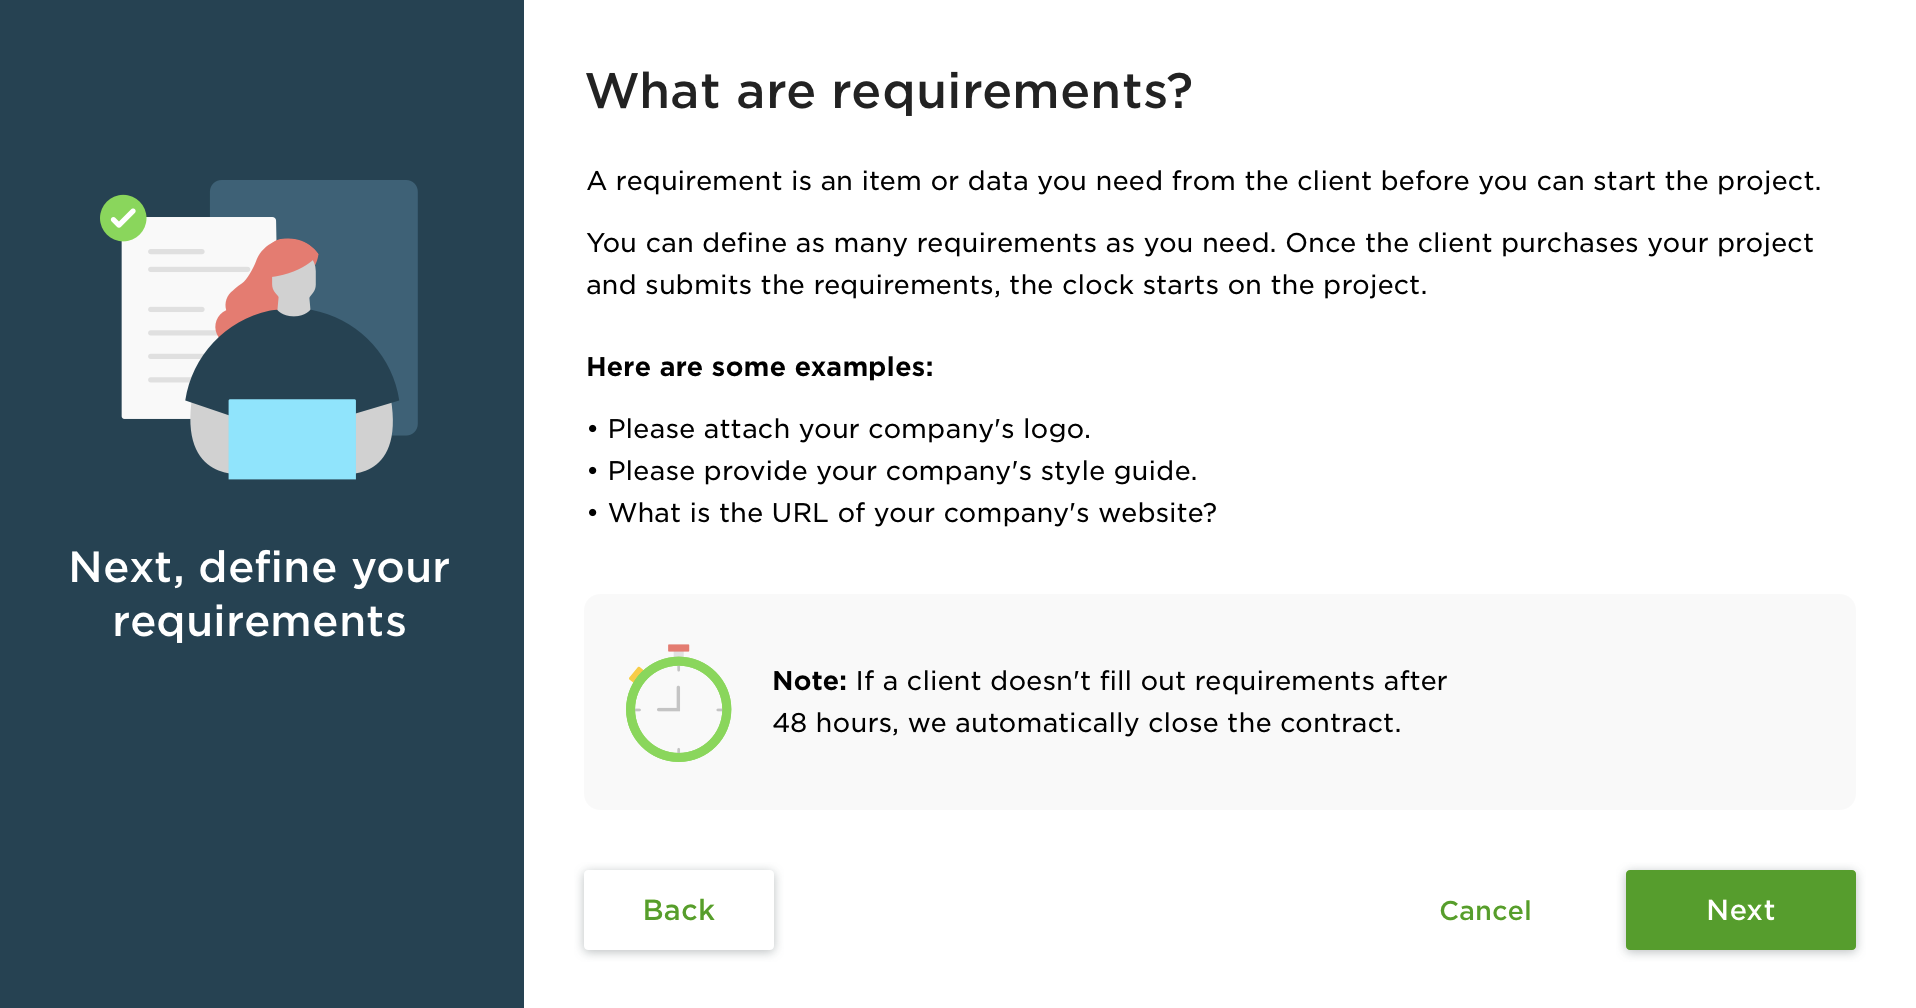Image resolution: width=1916 pixels, height=1008 pixels.
Task: Click the "You can define as many" paragraph
Action: (1199, 264)
